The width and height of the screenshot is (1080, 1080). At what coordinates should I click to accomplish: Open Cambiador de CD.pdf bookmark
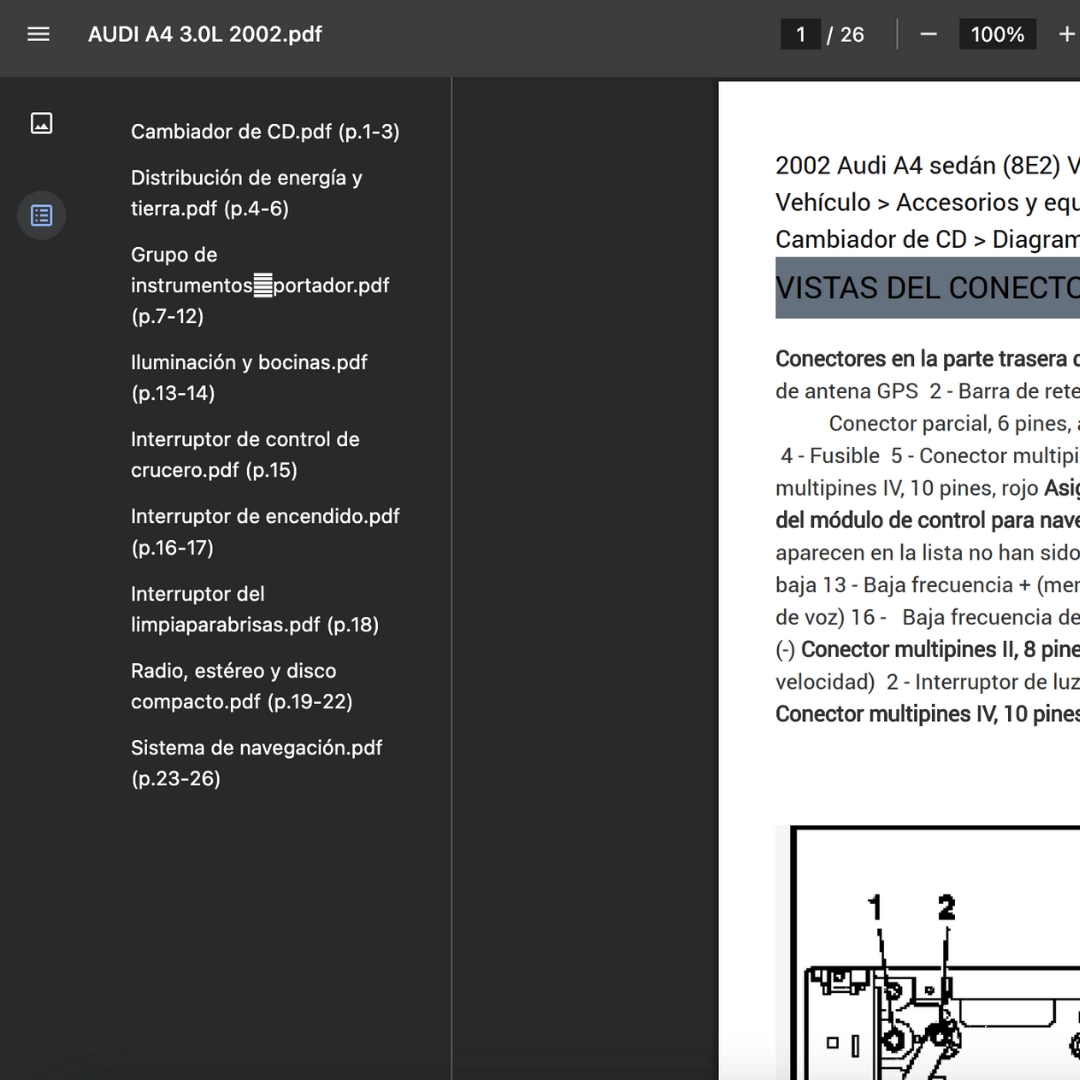coord(265,132)
